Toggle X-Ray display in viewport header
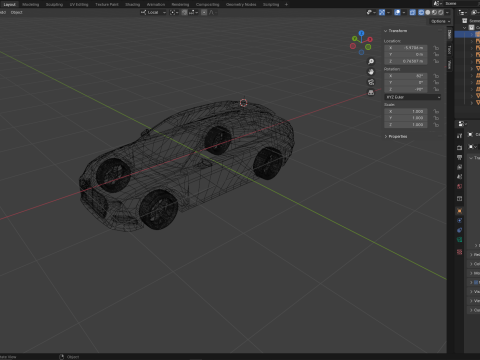Screen dimensions: 480x360 tap(412, 12)
